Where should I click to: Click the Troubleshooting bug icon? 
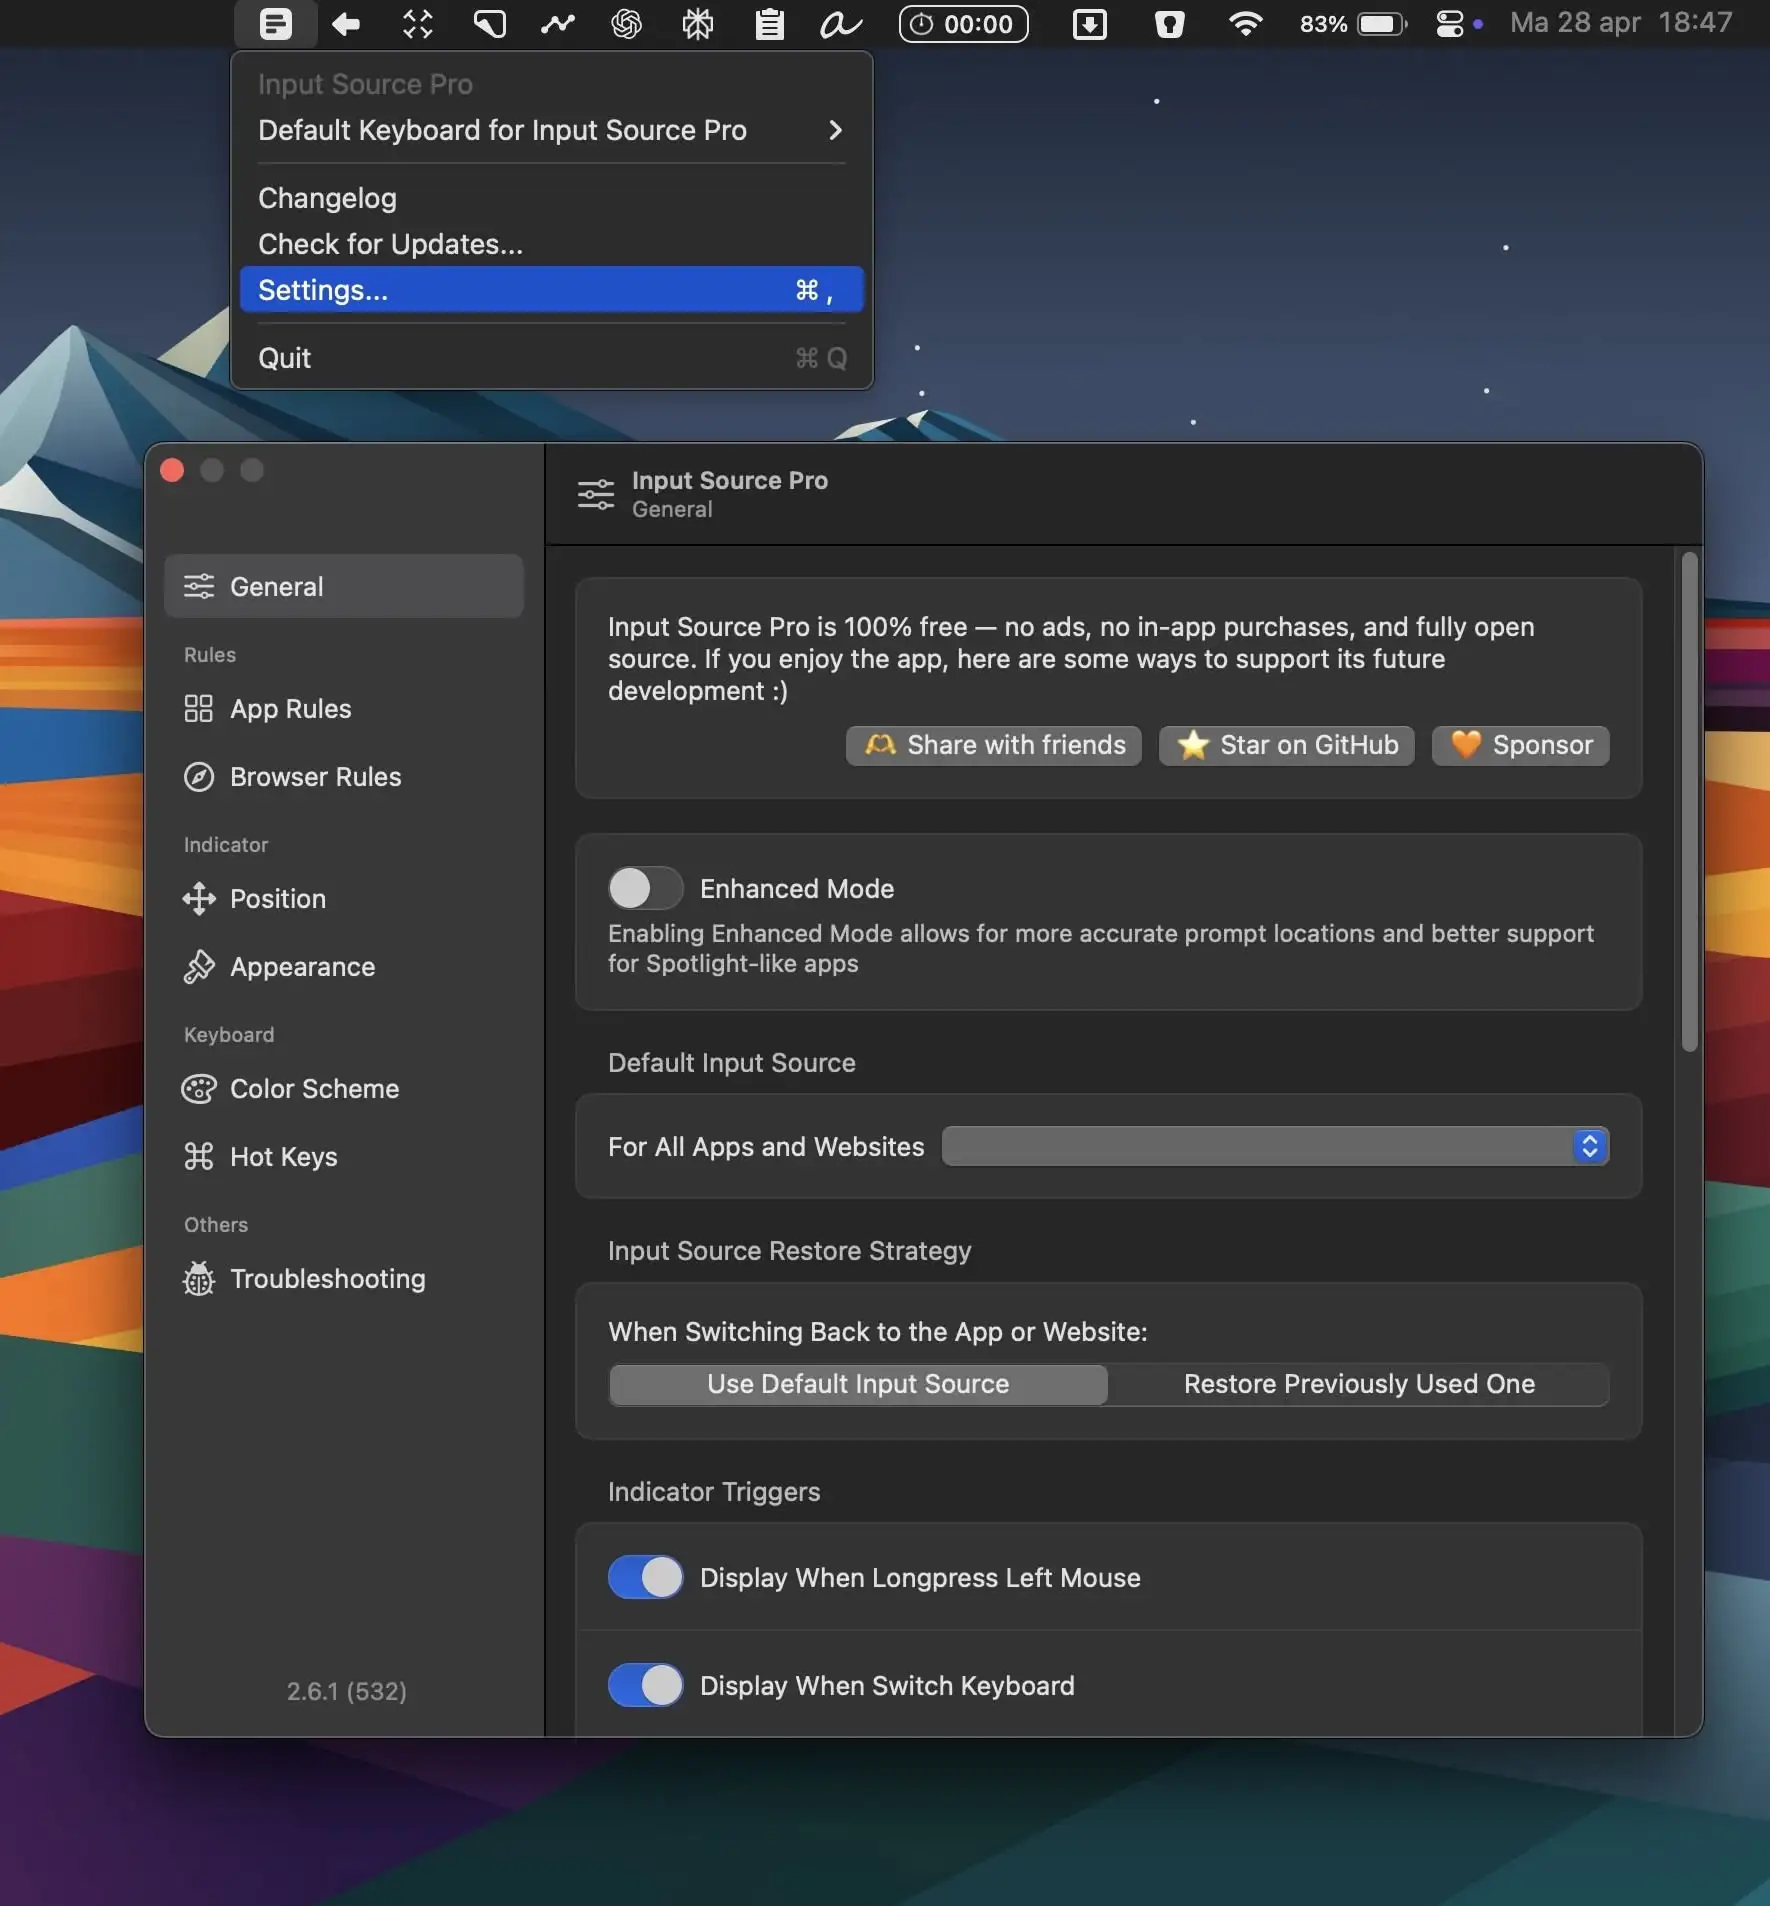tap(199, 1278)
